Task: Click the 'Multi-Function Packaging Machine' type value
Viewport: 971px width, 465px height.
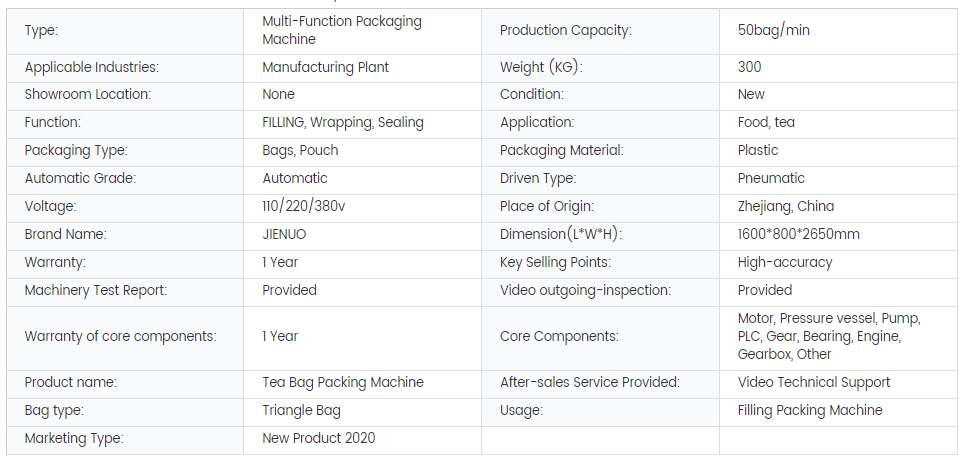Action: tap(341, 30)
